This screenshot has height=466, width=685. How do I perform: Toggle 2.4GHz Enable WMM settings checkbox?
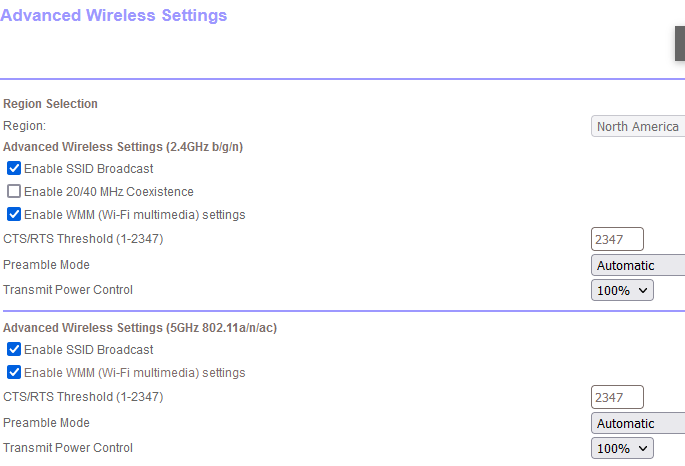(14, 214)
